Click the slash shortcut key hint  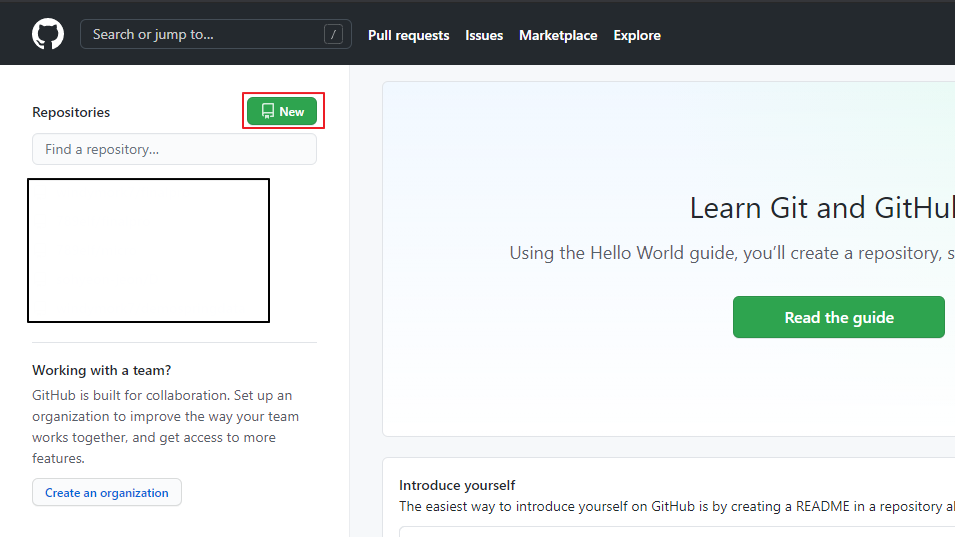point(333,35)
